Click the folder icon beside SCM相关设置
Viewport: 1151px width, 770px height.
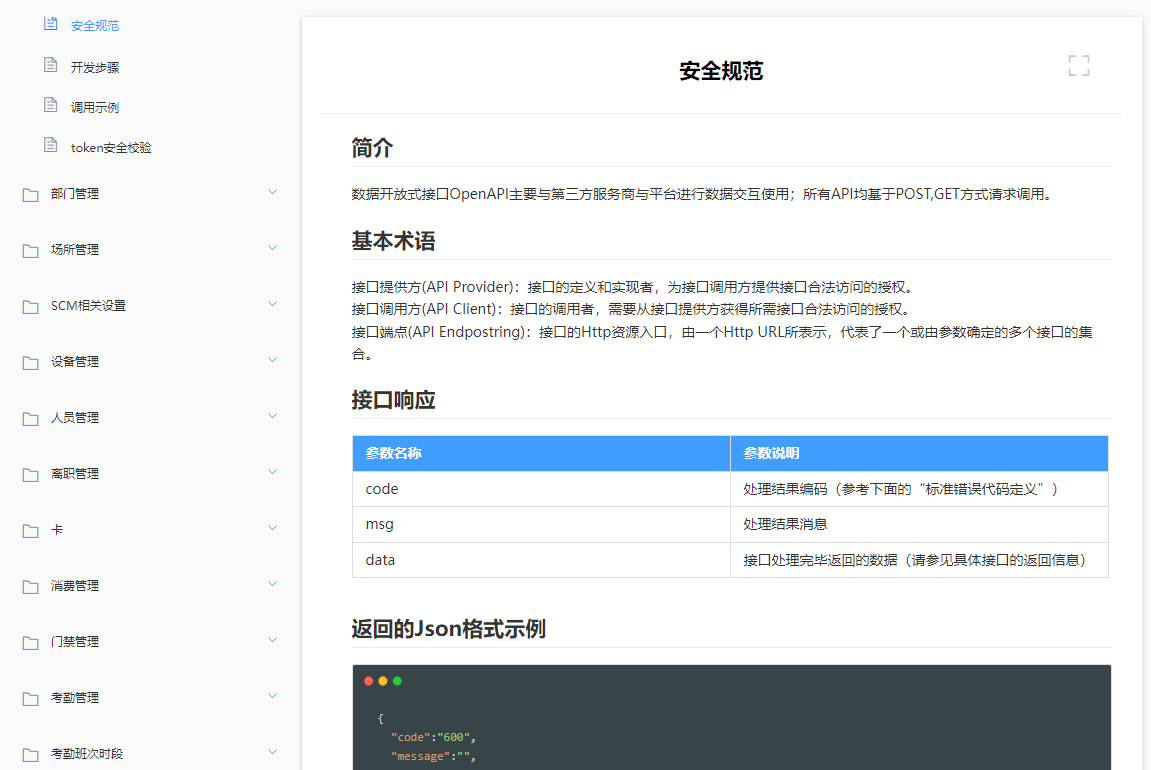pyautogui.click(x=31, y=306)
